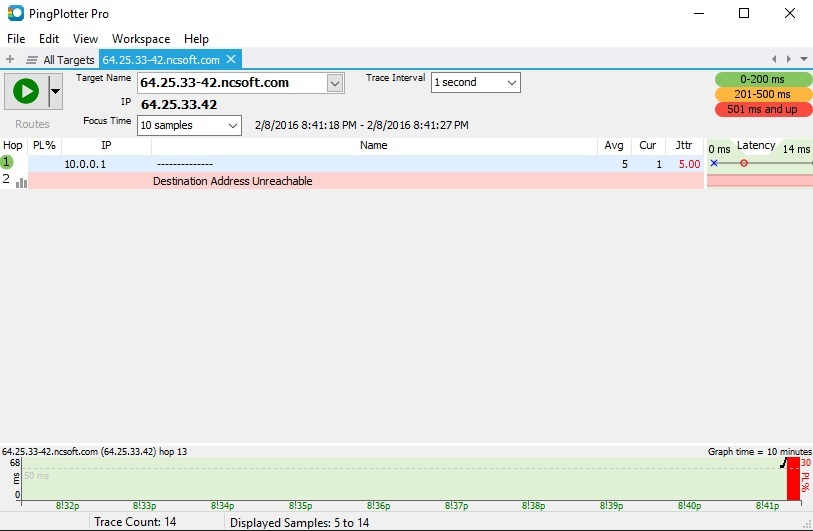This screenshot has width=813, height=531.
Task: Click the 0-200 ms green legend
Action: [762, 79]
